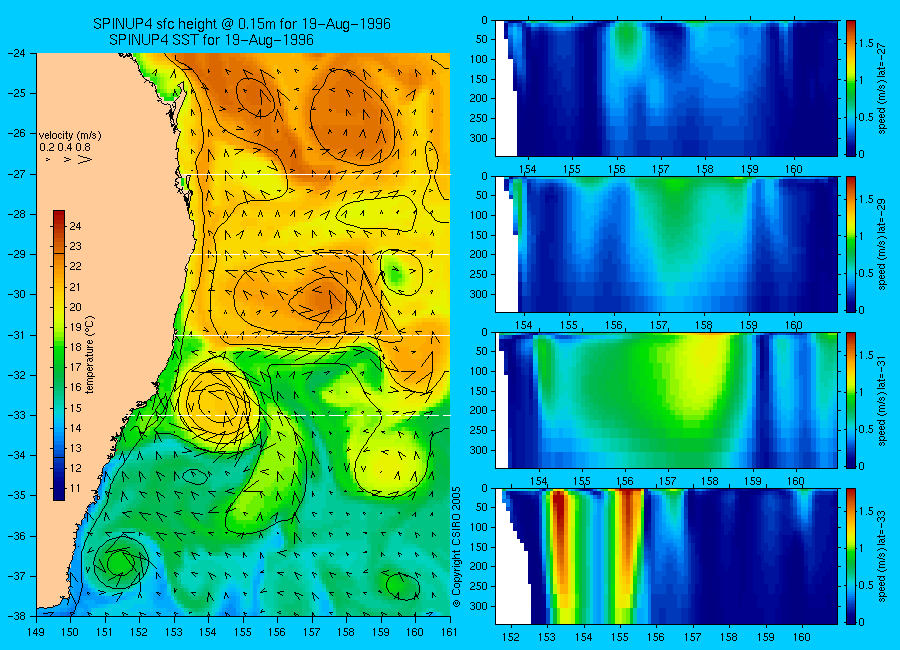
Task: Click the largest 0.8 m/s velocity legend arrow
Action: [85, 159]
